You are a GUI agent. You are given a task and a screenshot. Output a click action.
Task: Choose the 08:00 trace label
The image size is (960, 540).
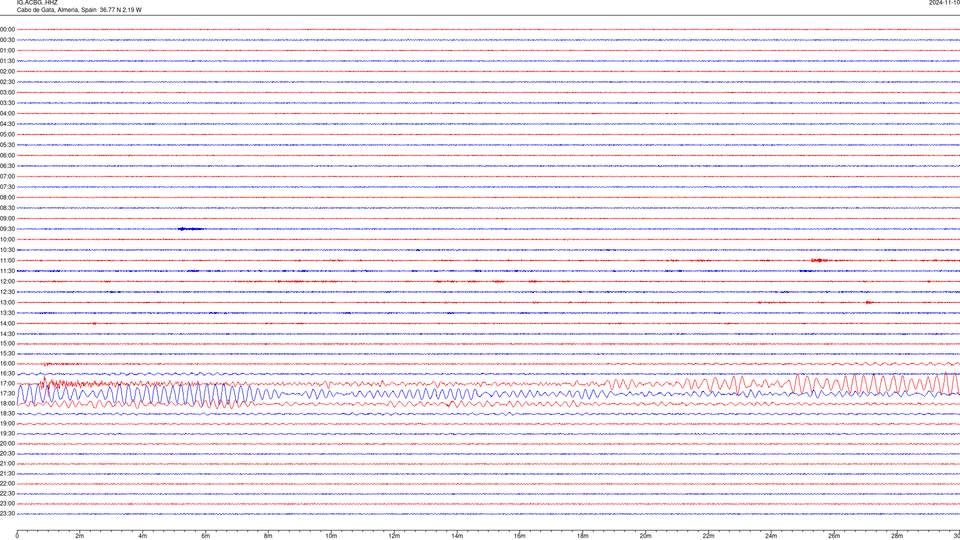point(7,197)
